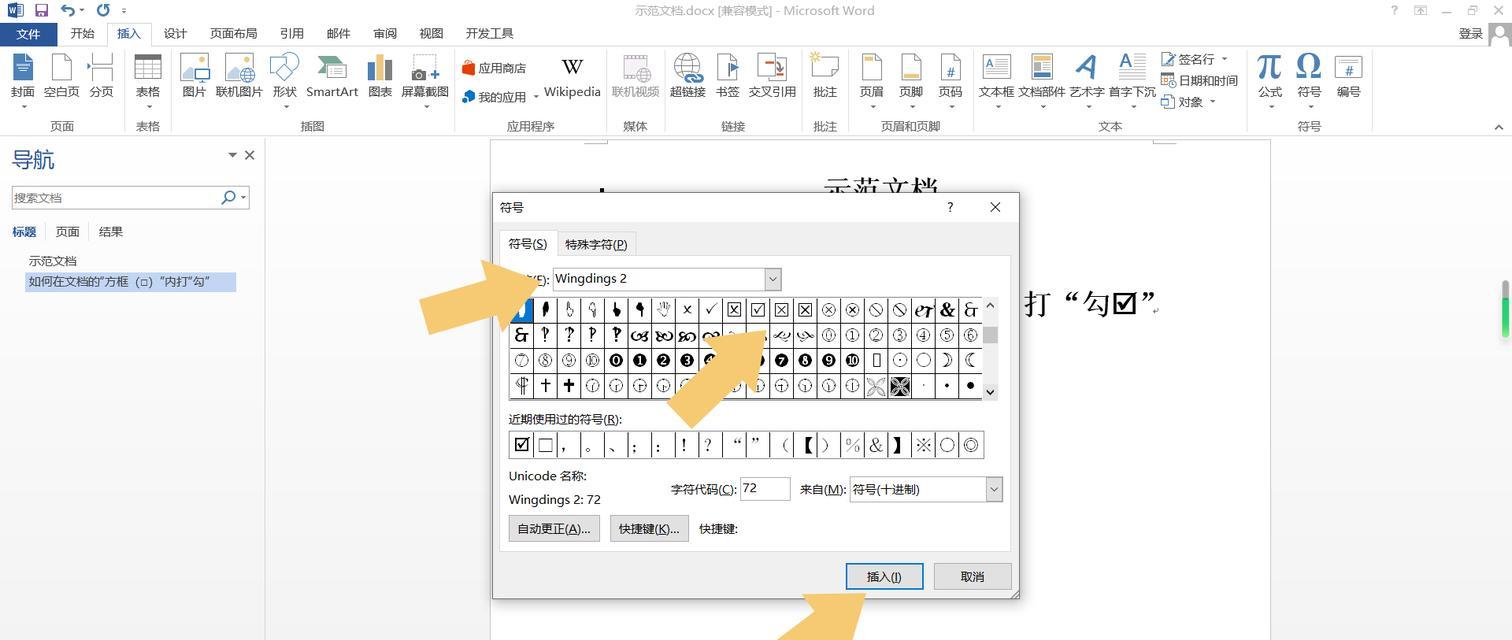Click the Save icon in quick access toolbar

tap(41, 10)
